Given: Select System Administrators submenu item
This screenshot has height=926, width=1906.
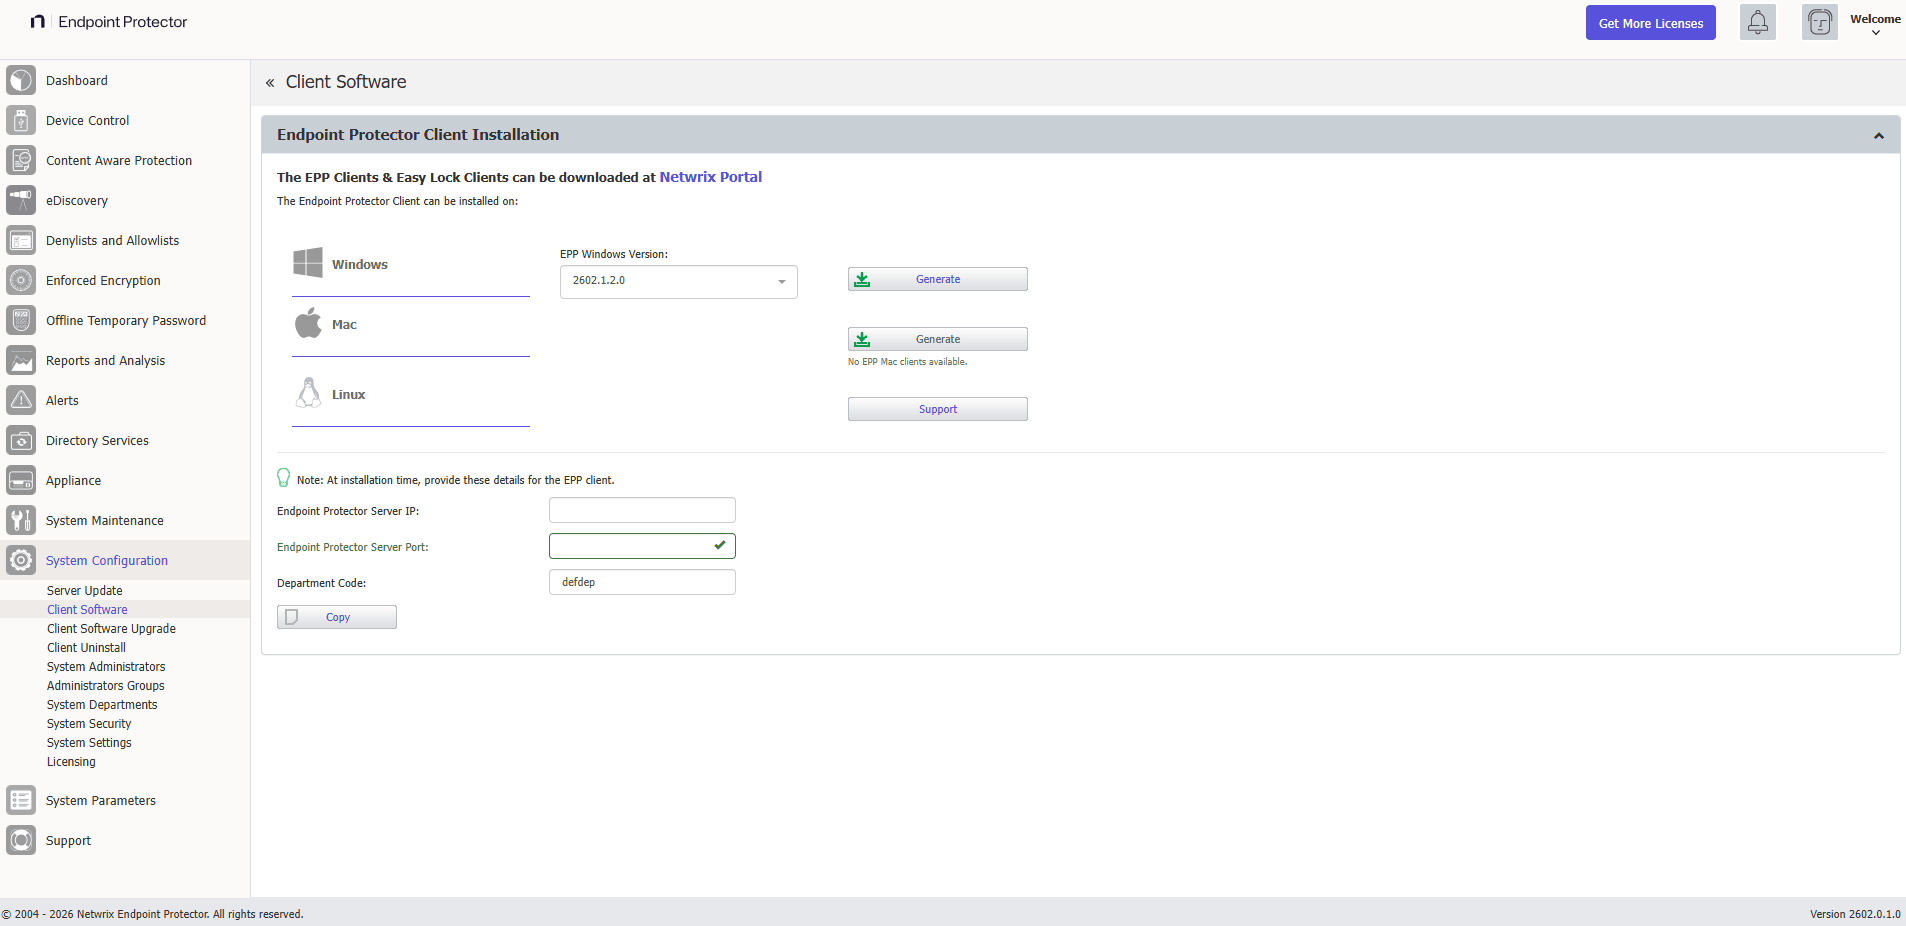Looking at the screenshot, I should click(106, 667).
